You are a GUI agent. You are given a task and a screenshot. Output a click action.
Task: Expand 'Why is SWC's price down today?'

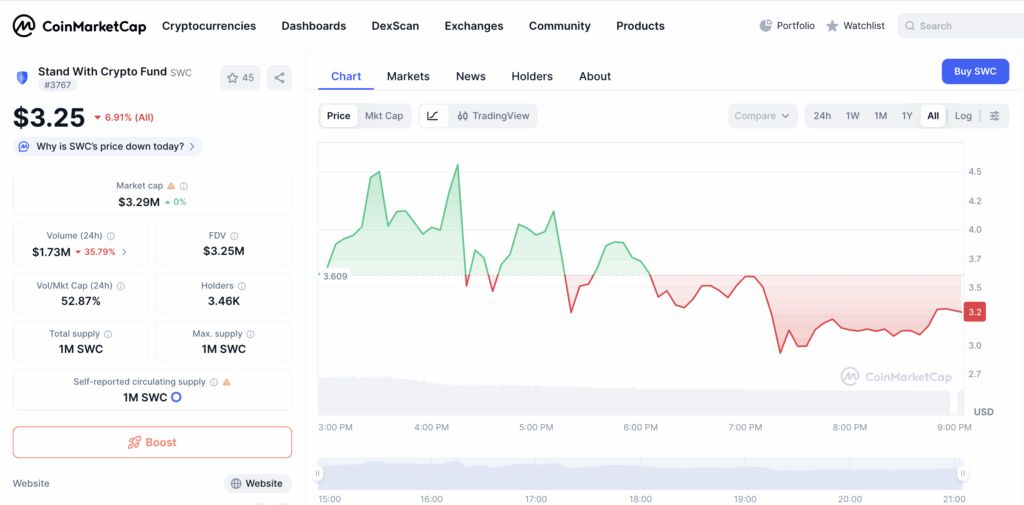[108, 146]
